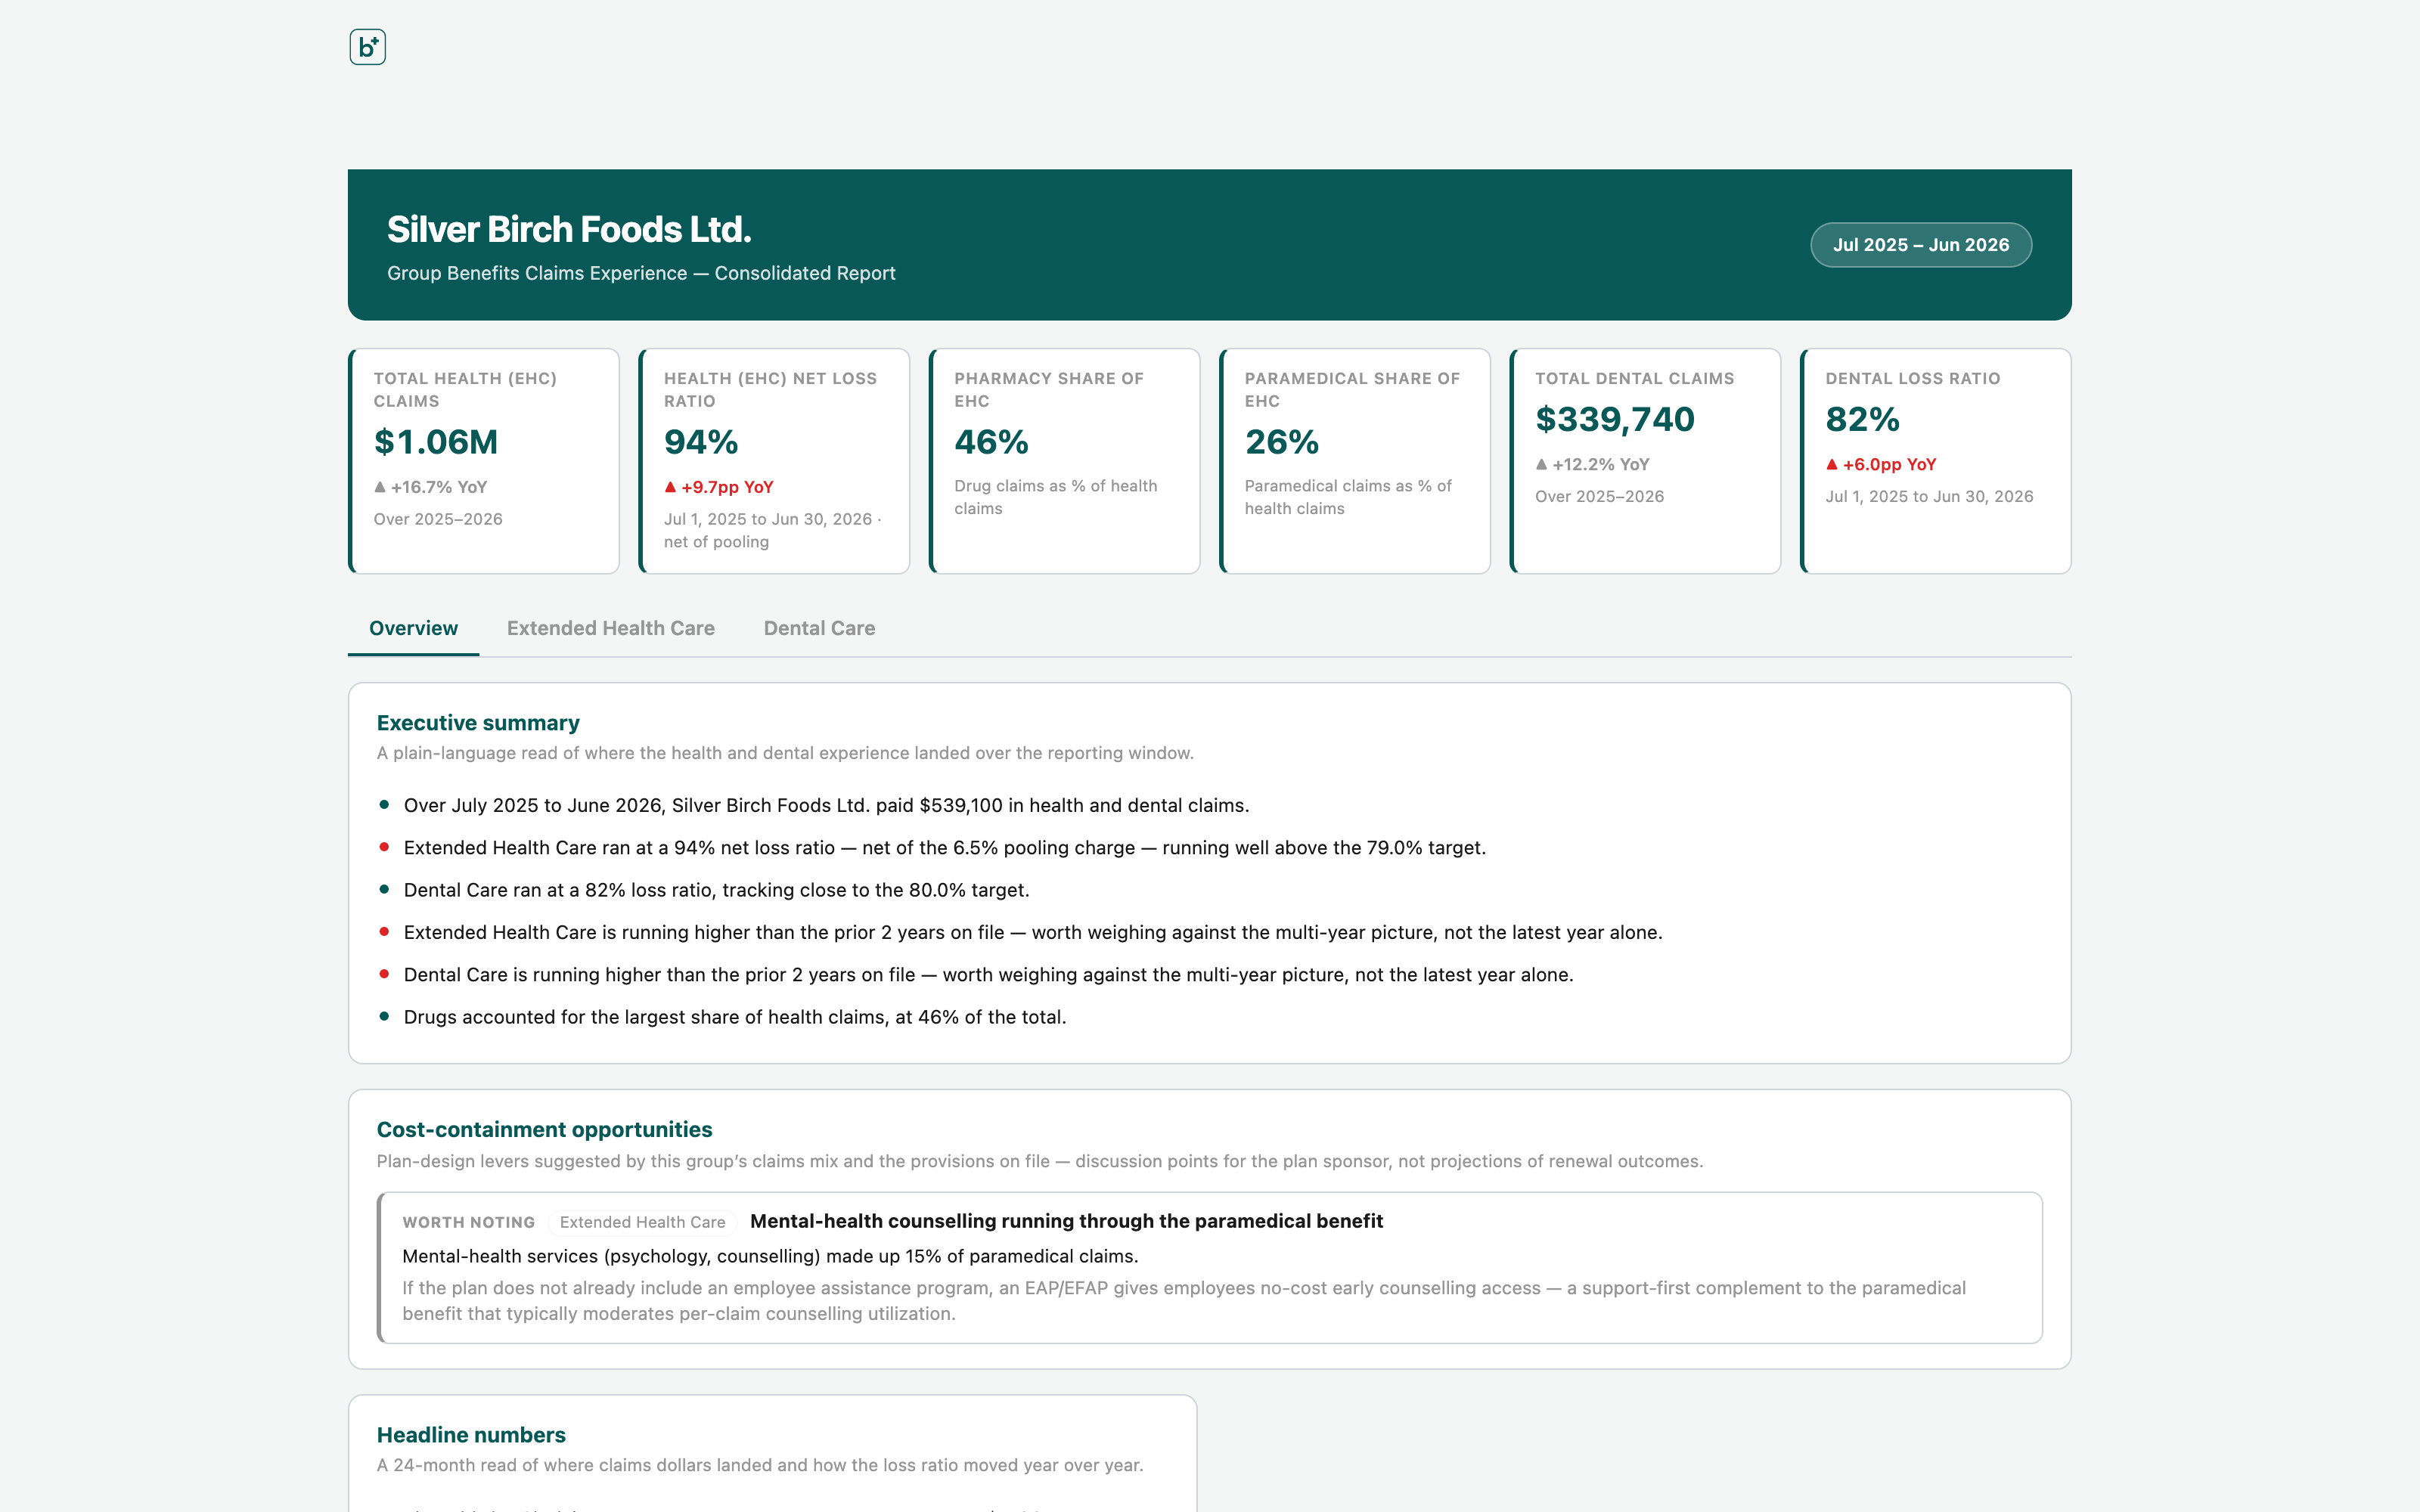This screenshot has width=2420, height=1512.
Task: Select the Total Health (EHC) Claims card
Action: tap(484, 461)
